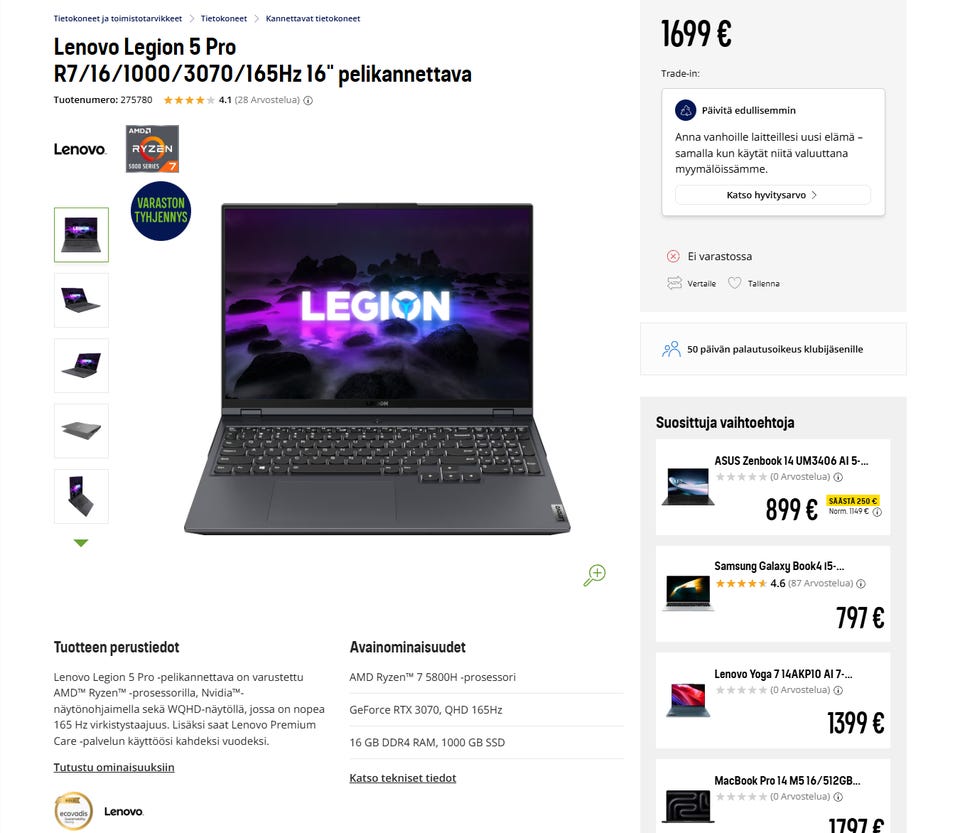The width and height of the screenshot is (960, 833).
Task: Click the AMD Ryzen 7 badge
Action: pyautogui.click(x=152, y=149)
